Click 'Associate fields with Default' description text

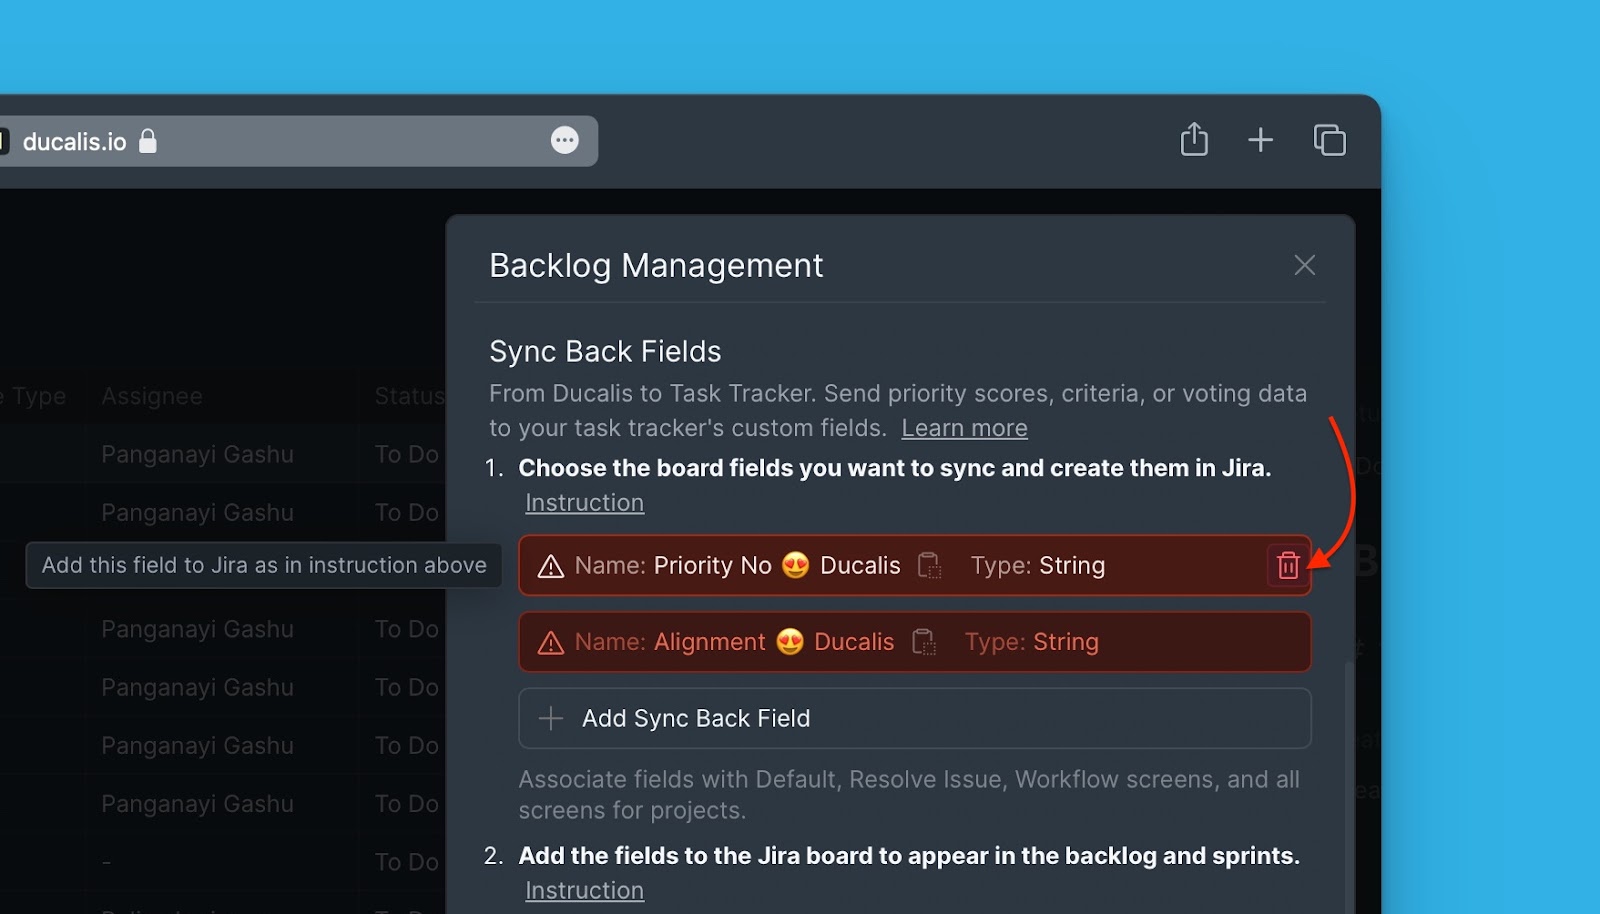pos(909,794)
